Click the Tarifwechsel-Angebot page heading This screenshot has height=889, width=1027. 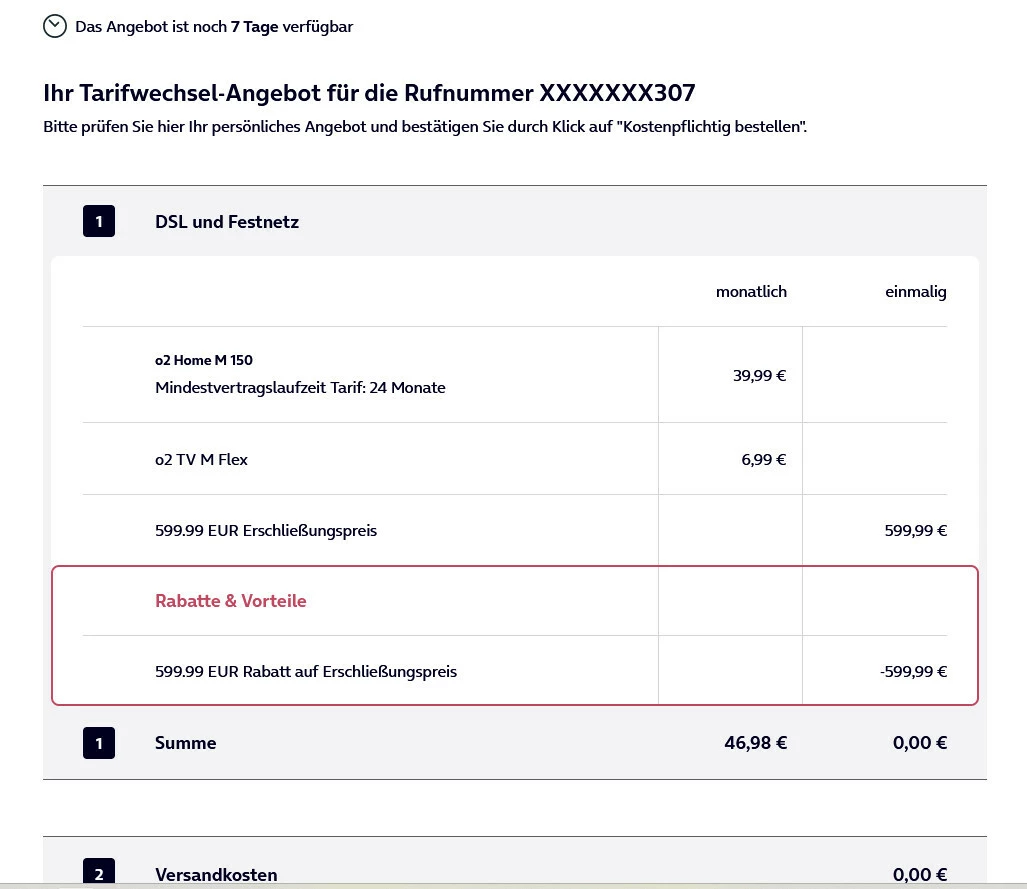369,93
